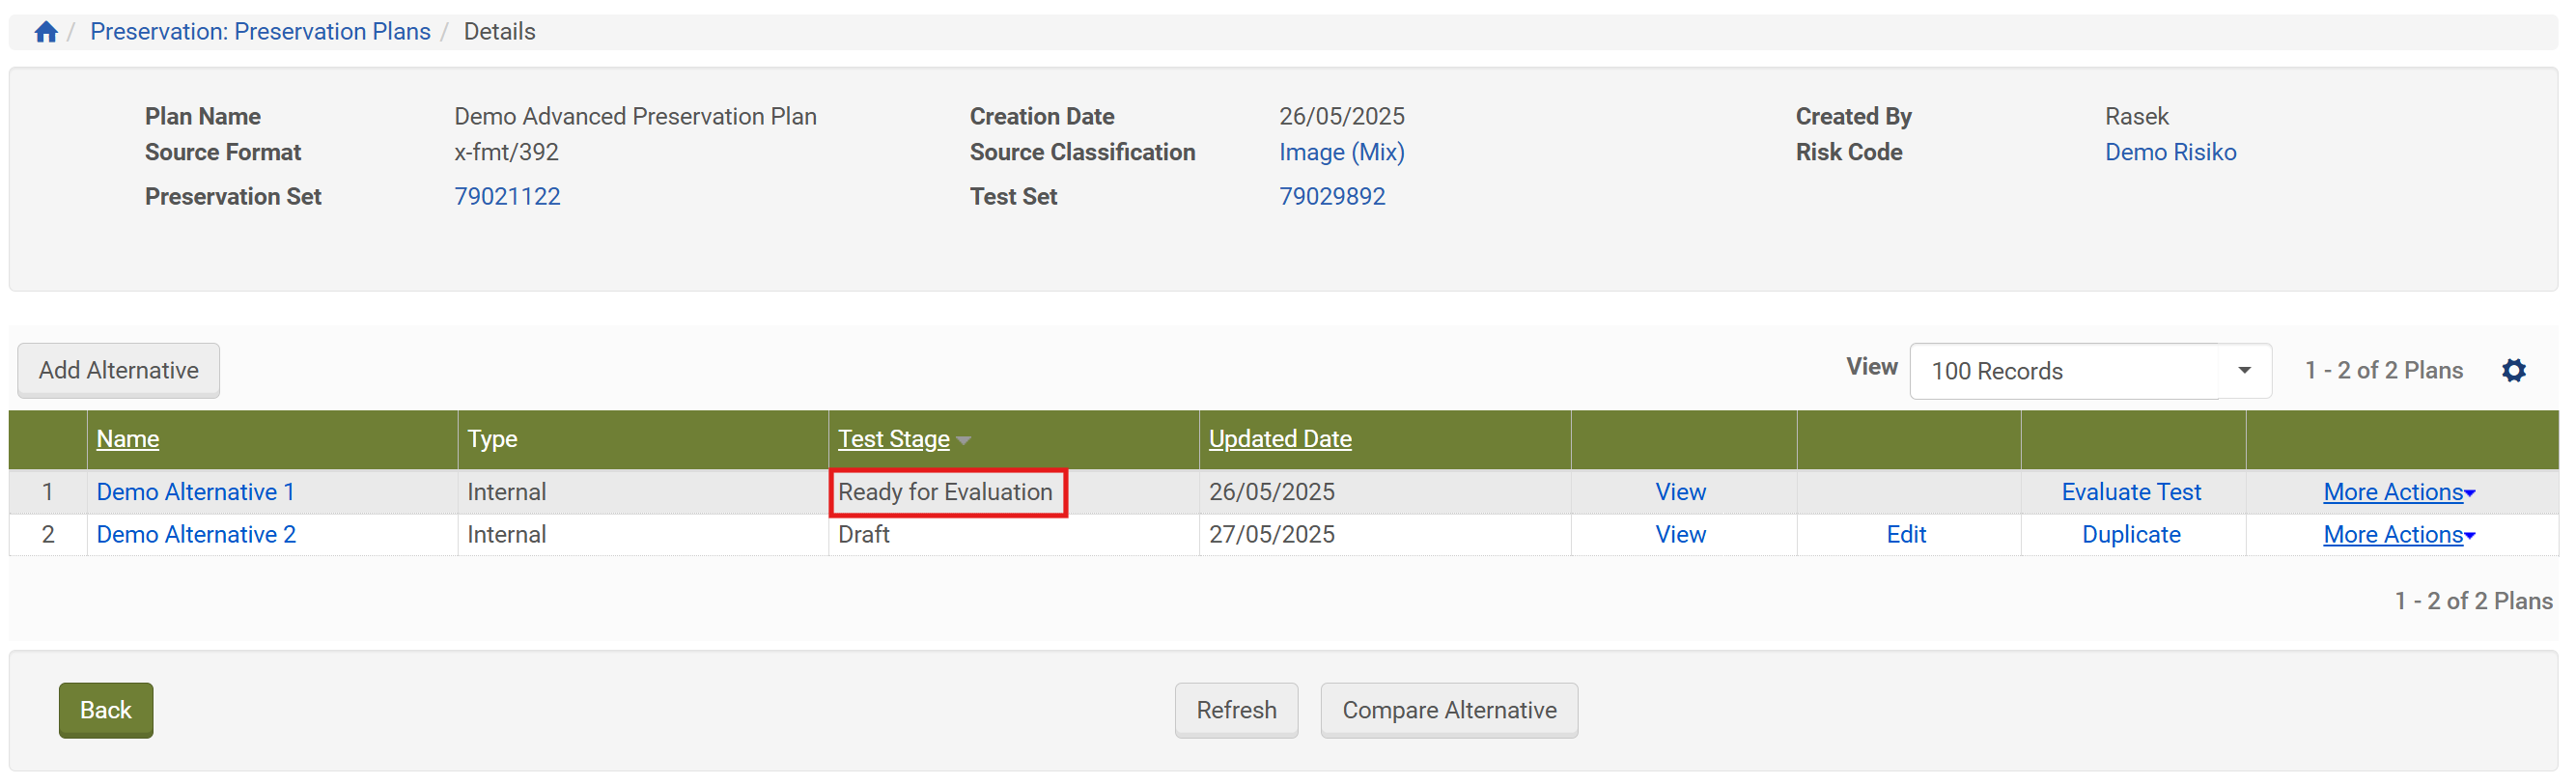The image size is (2576, 784).
Task: Navigate to Preservation Plans breadcrumb
Action: (x=260, y=32)
